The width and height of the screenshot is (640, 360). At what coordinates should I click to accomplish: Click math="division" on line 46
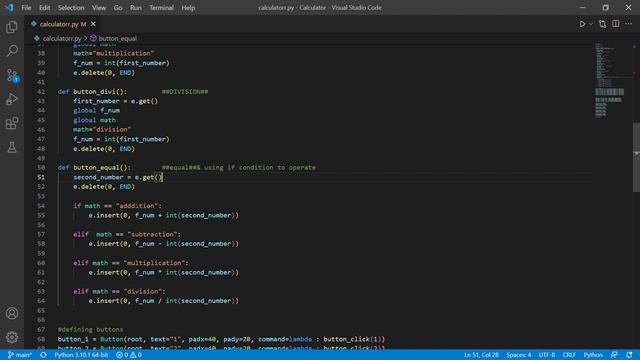[x=102, y=129]
